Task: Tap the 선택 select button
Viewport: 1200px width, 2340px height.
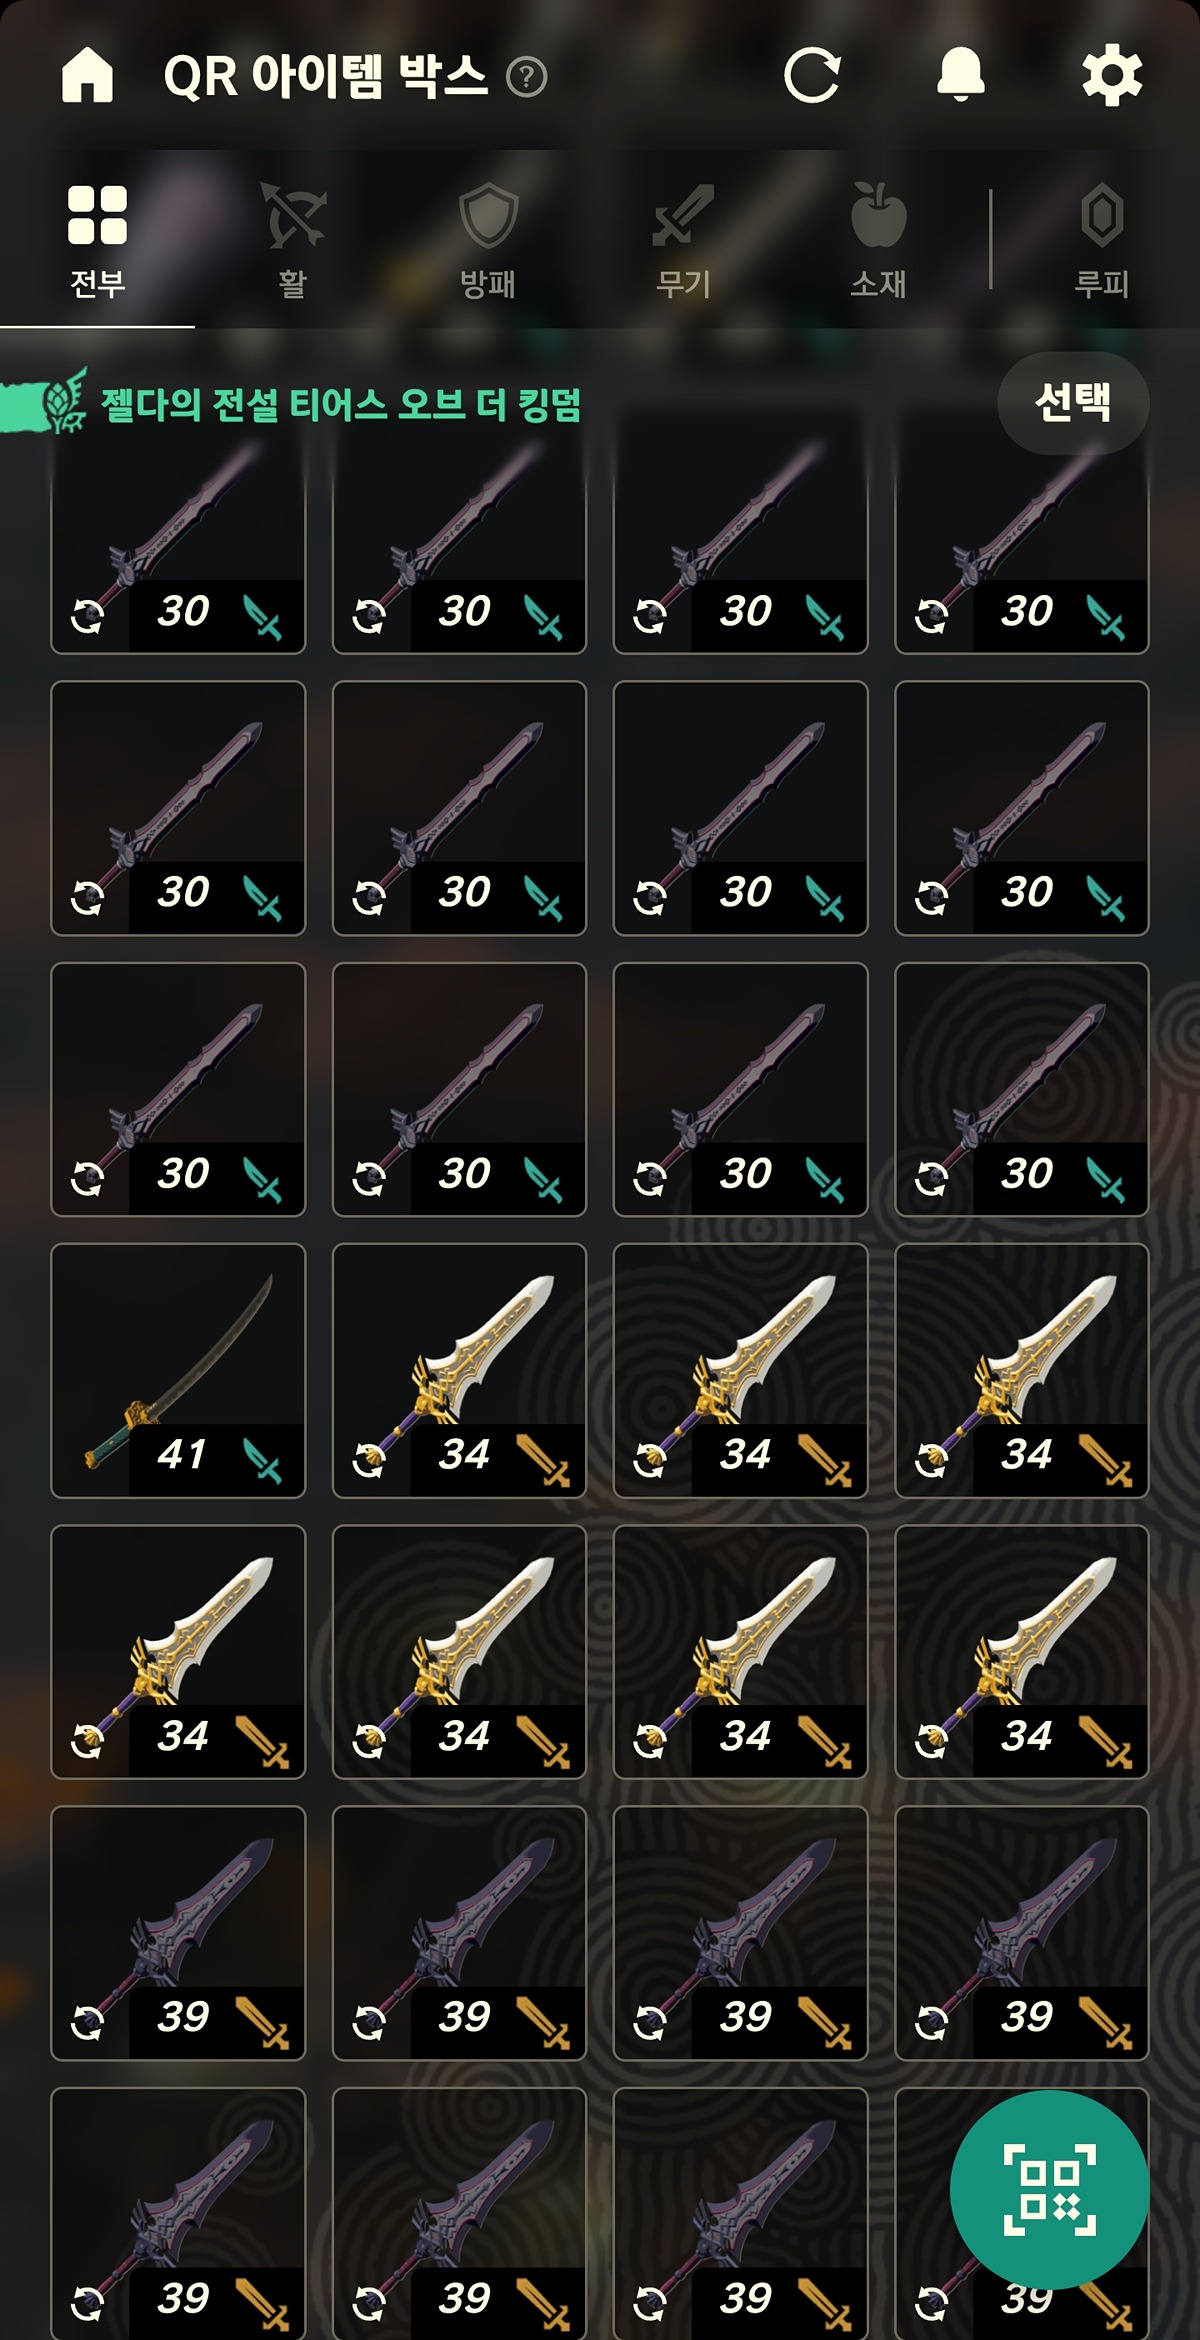Action: pos(1073,402)
